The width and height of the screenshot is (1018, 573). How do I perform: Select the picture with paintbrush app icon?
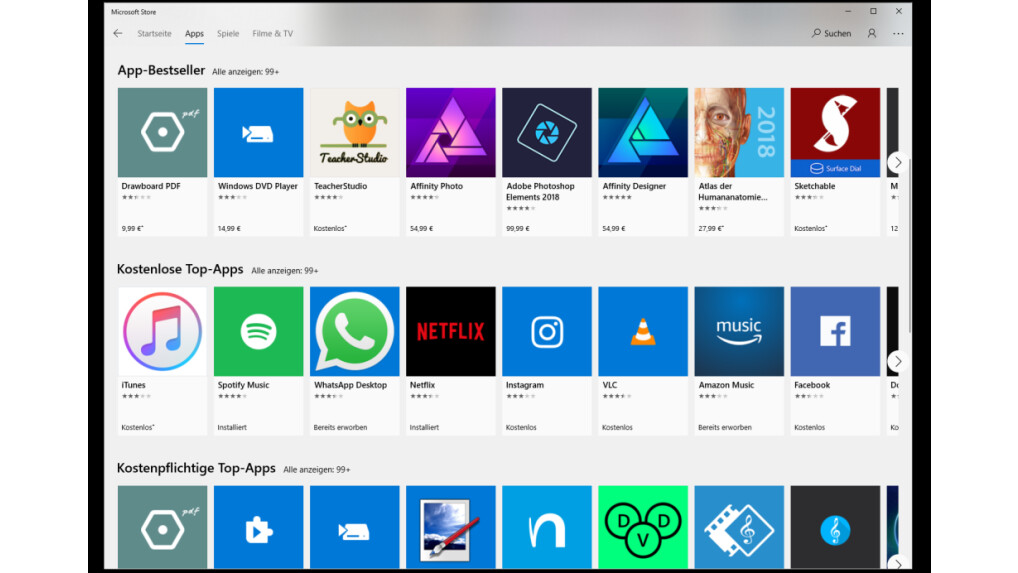coord(451,528)
